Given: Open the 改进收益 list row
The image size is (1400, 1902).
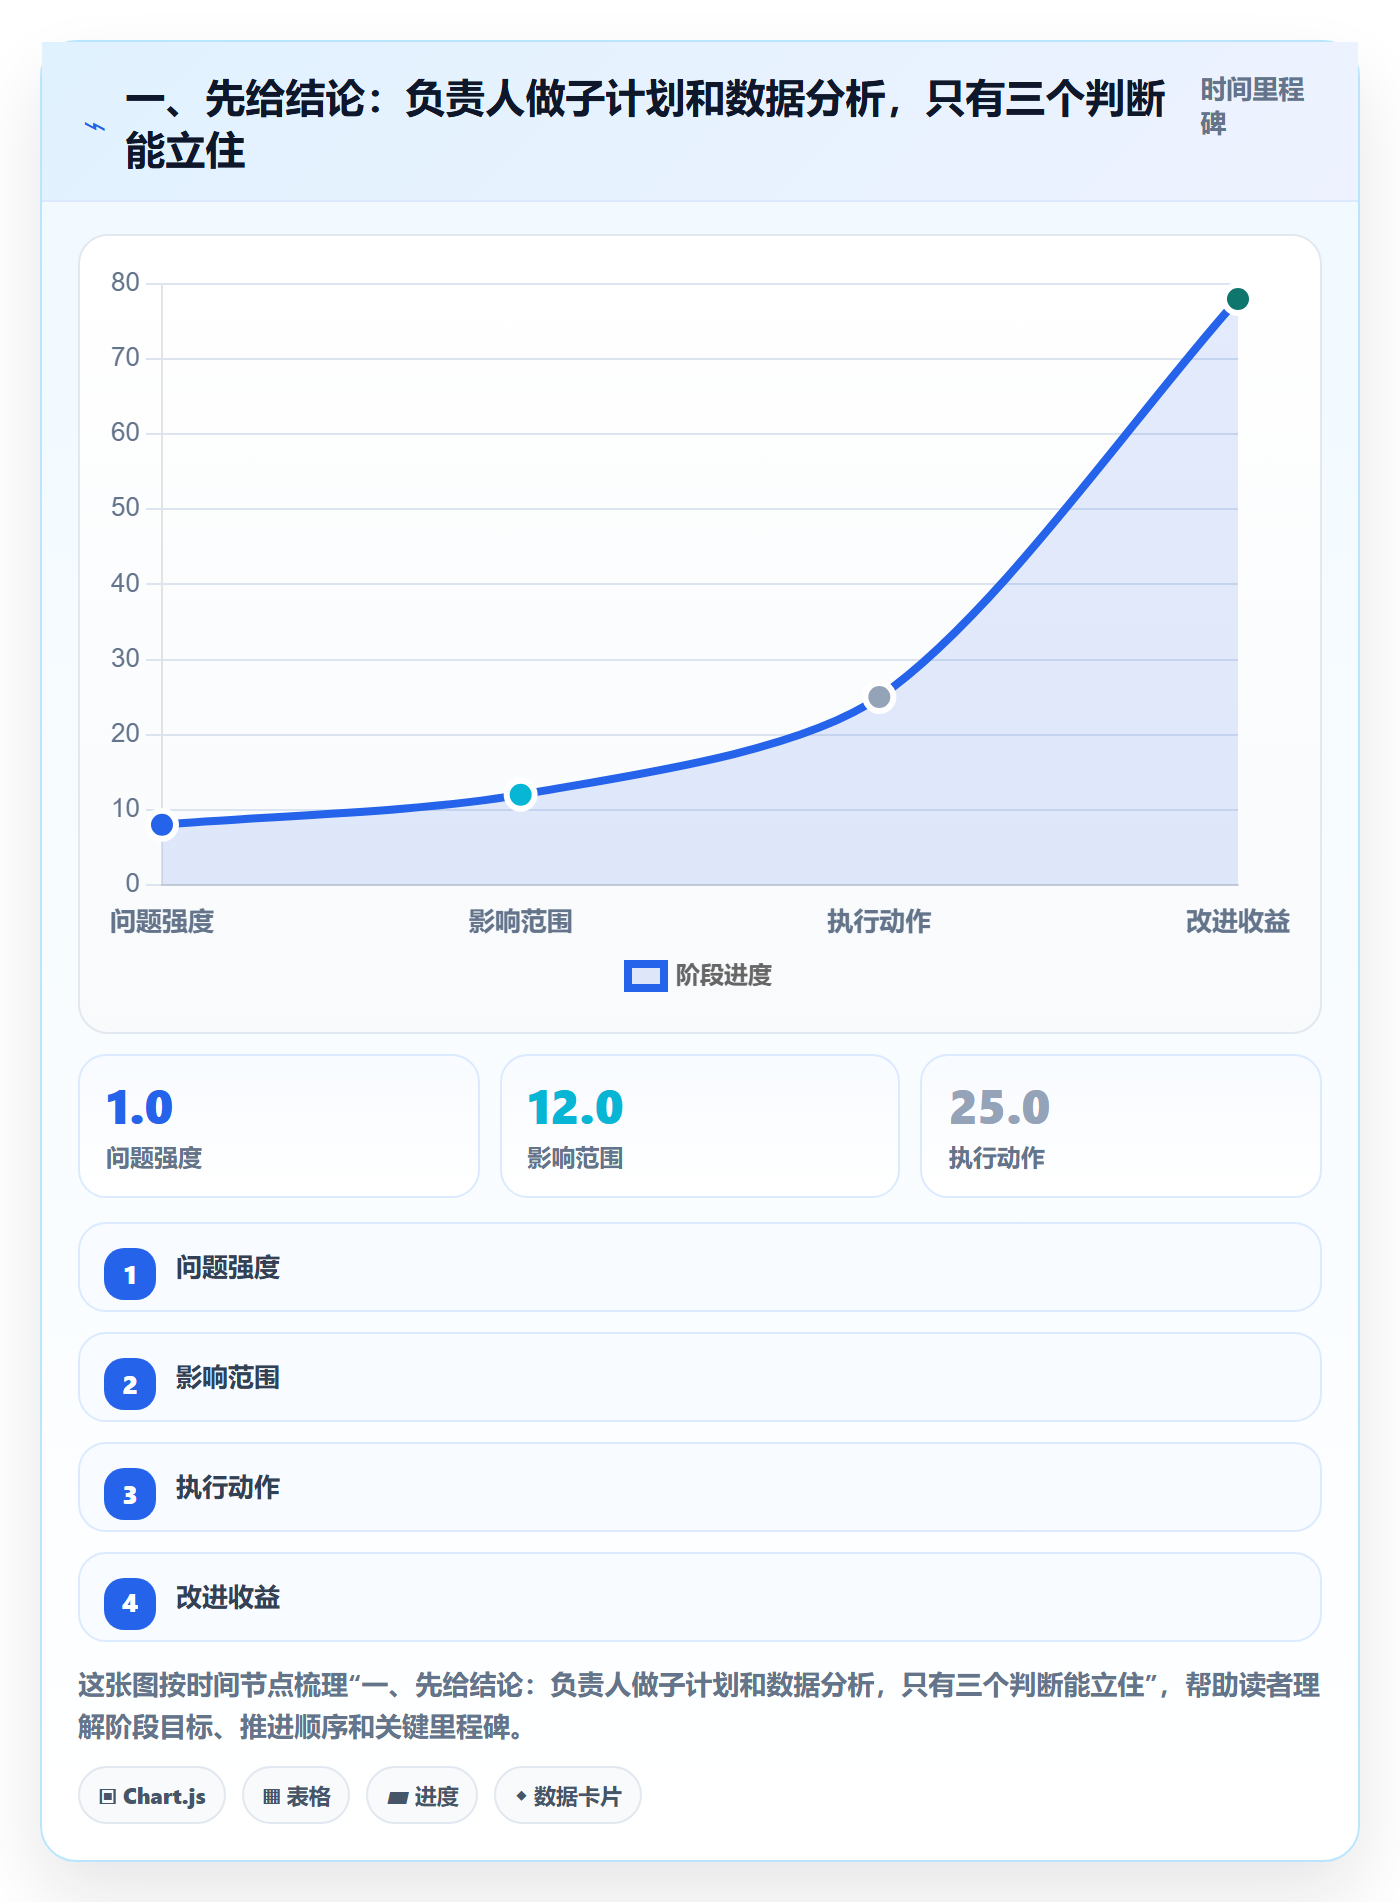Looking at the screenshot, I should click(x=700, y=1597).
